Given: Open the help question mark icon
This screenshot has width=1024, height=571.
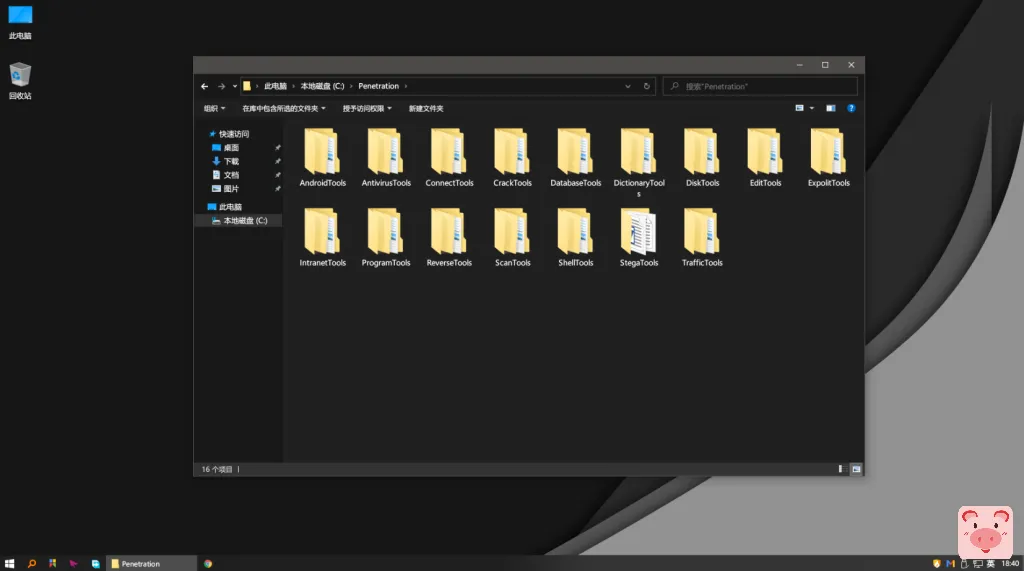Looking at the screenshot, I should tap(851, 108).
